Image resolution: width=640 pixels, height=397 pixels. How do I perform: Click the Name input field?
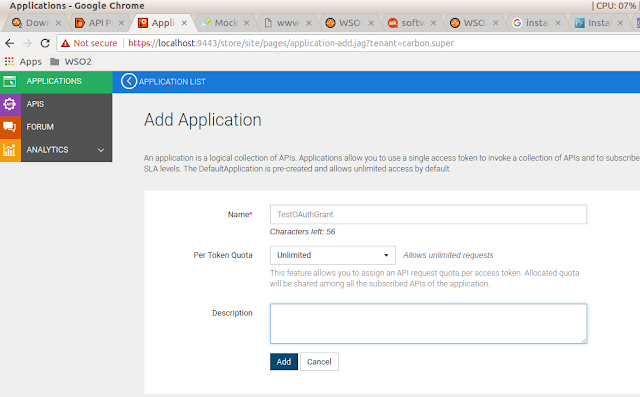pyautogui.click(x=428, y=214)
